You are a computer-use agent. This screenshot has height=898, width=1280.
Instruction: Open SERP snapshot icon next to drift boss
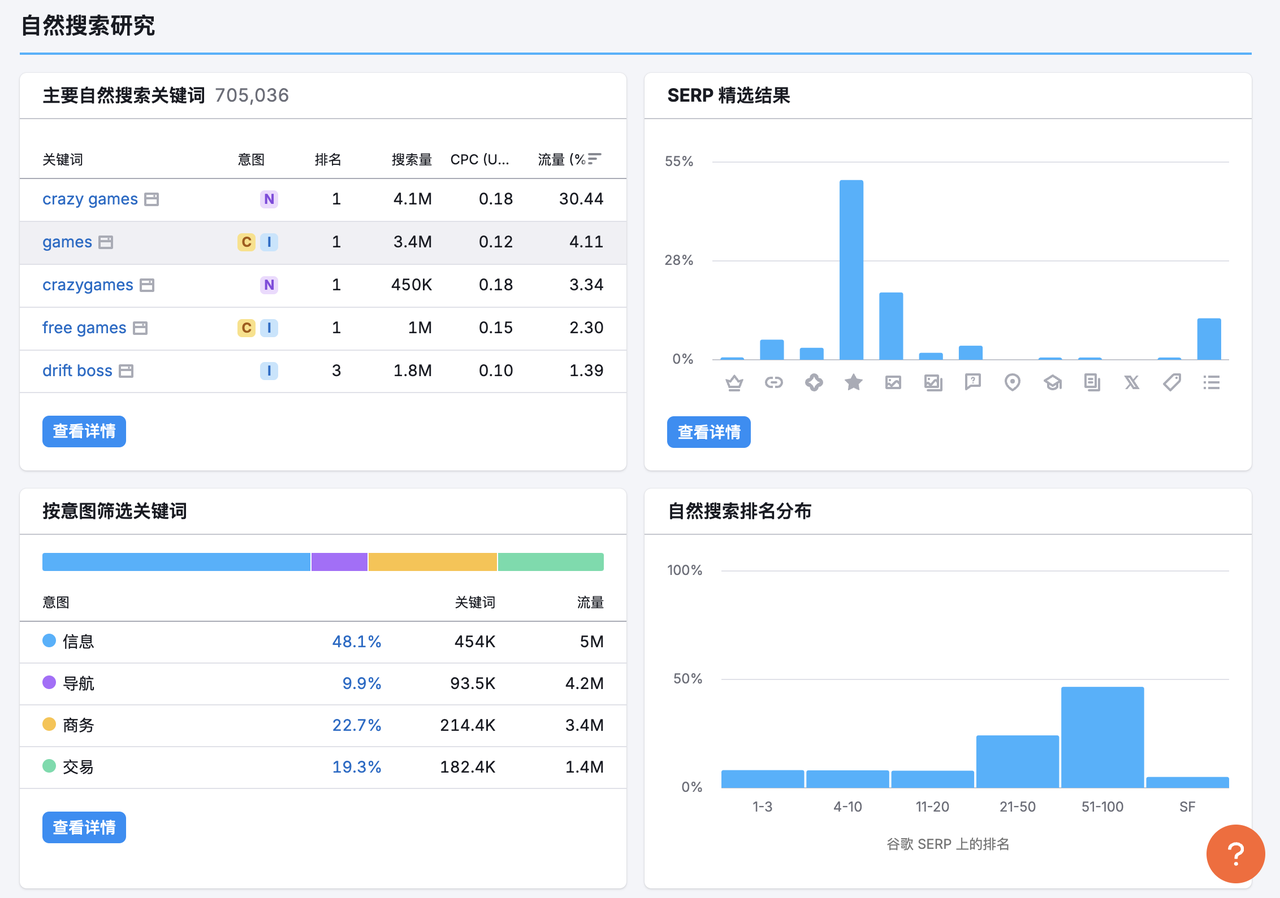tap(126, 371)
